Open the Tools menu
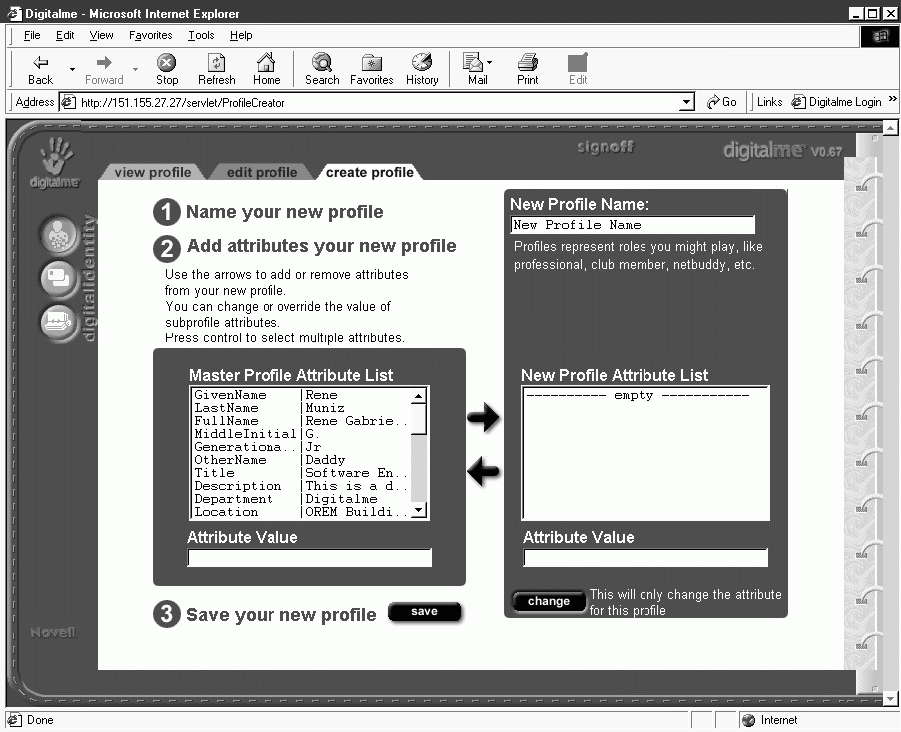 point(201,35)
